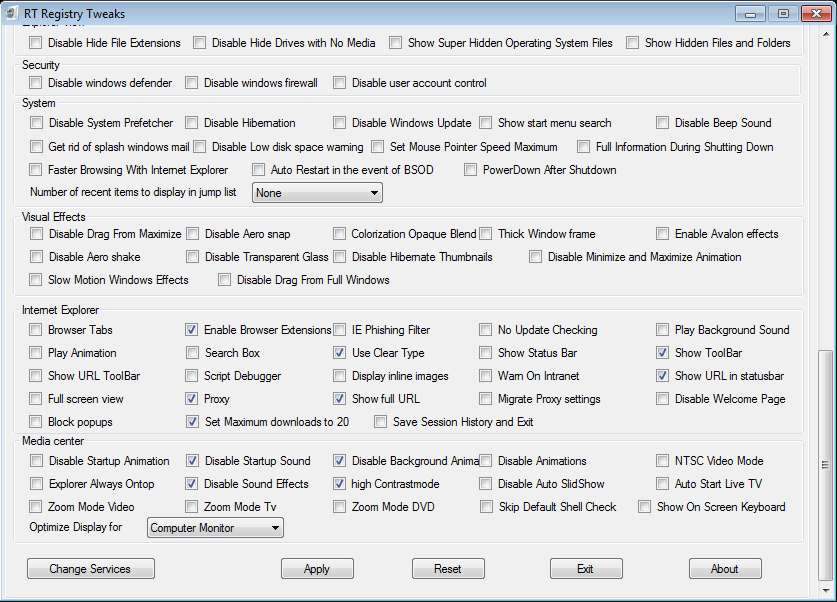The width and height of the screenshot is (837, 602).
Task: Uncheck Disable Startup Sound
Action: tap(193, 461)
